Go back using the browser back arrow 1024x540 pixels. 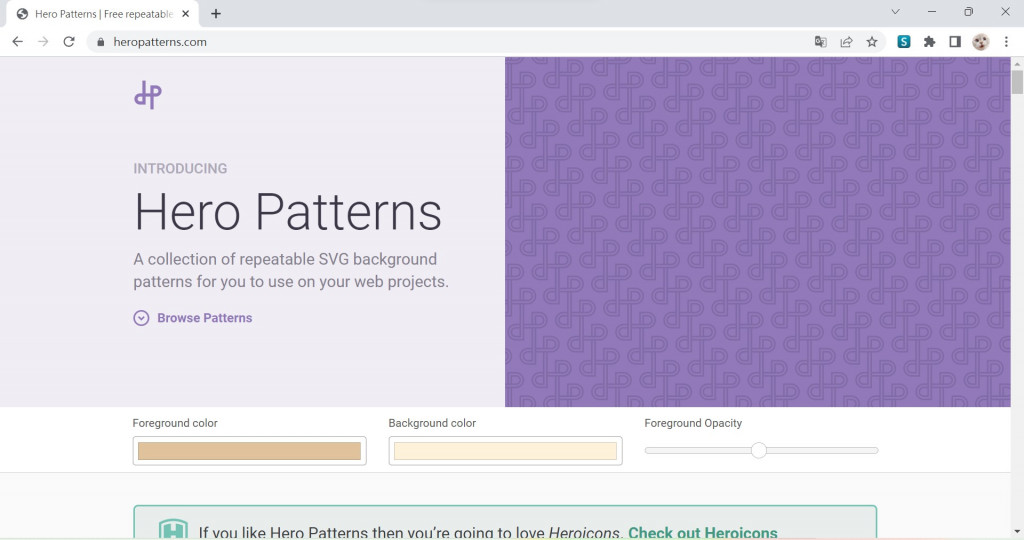18,42
